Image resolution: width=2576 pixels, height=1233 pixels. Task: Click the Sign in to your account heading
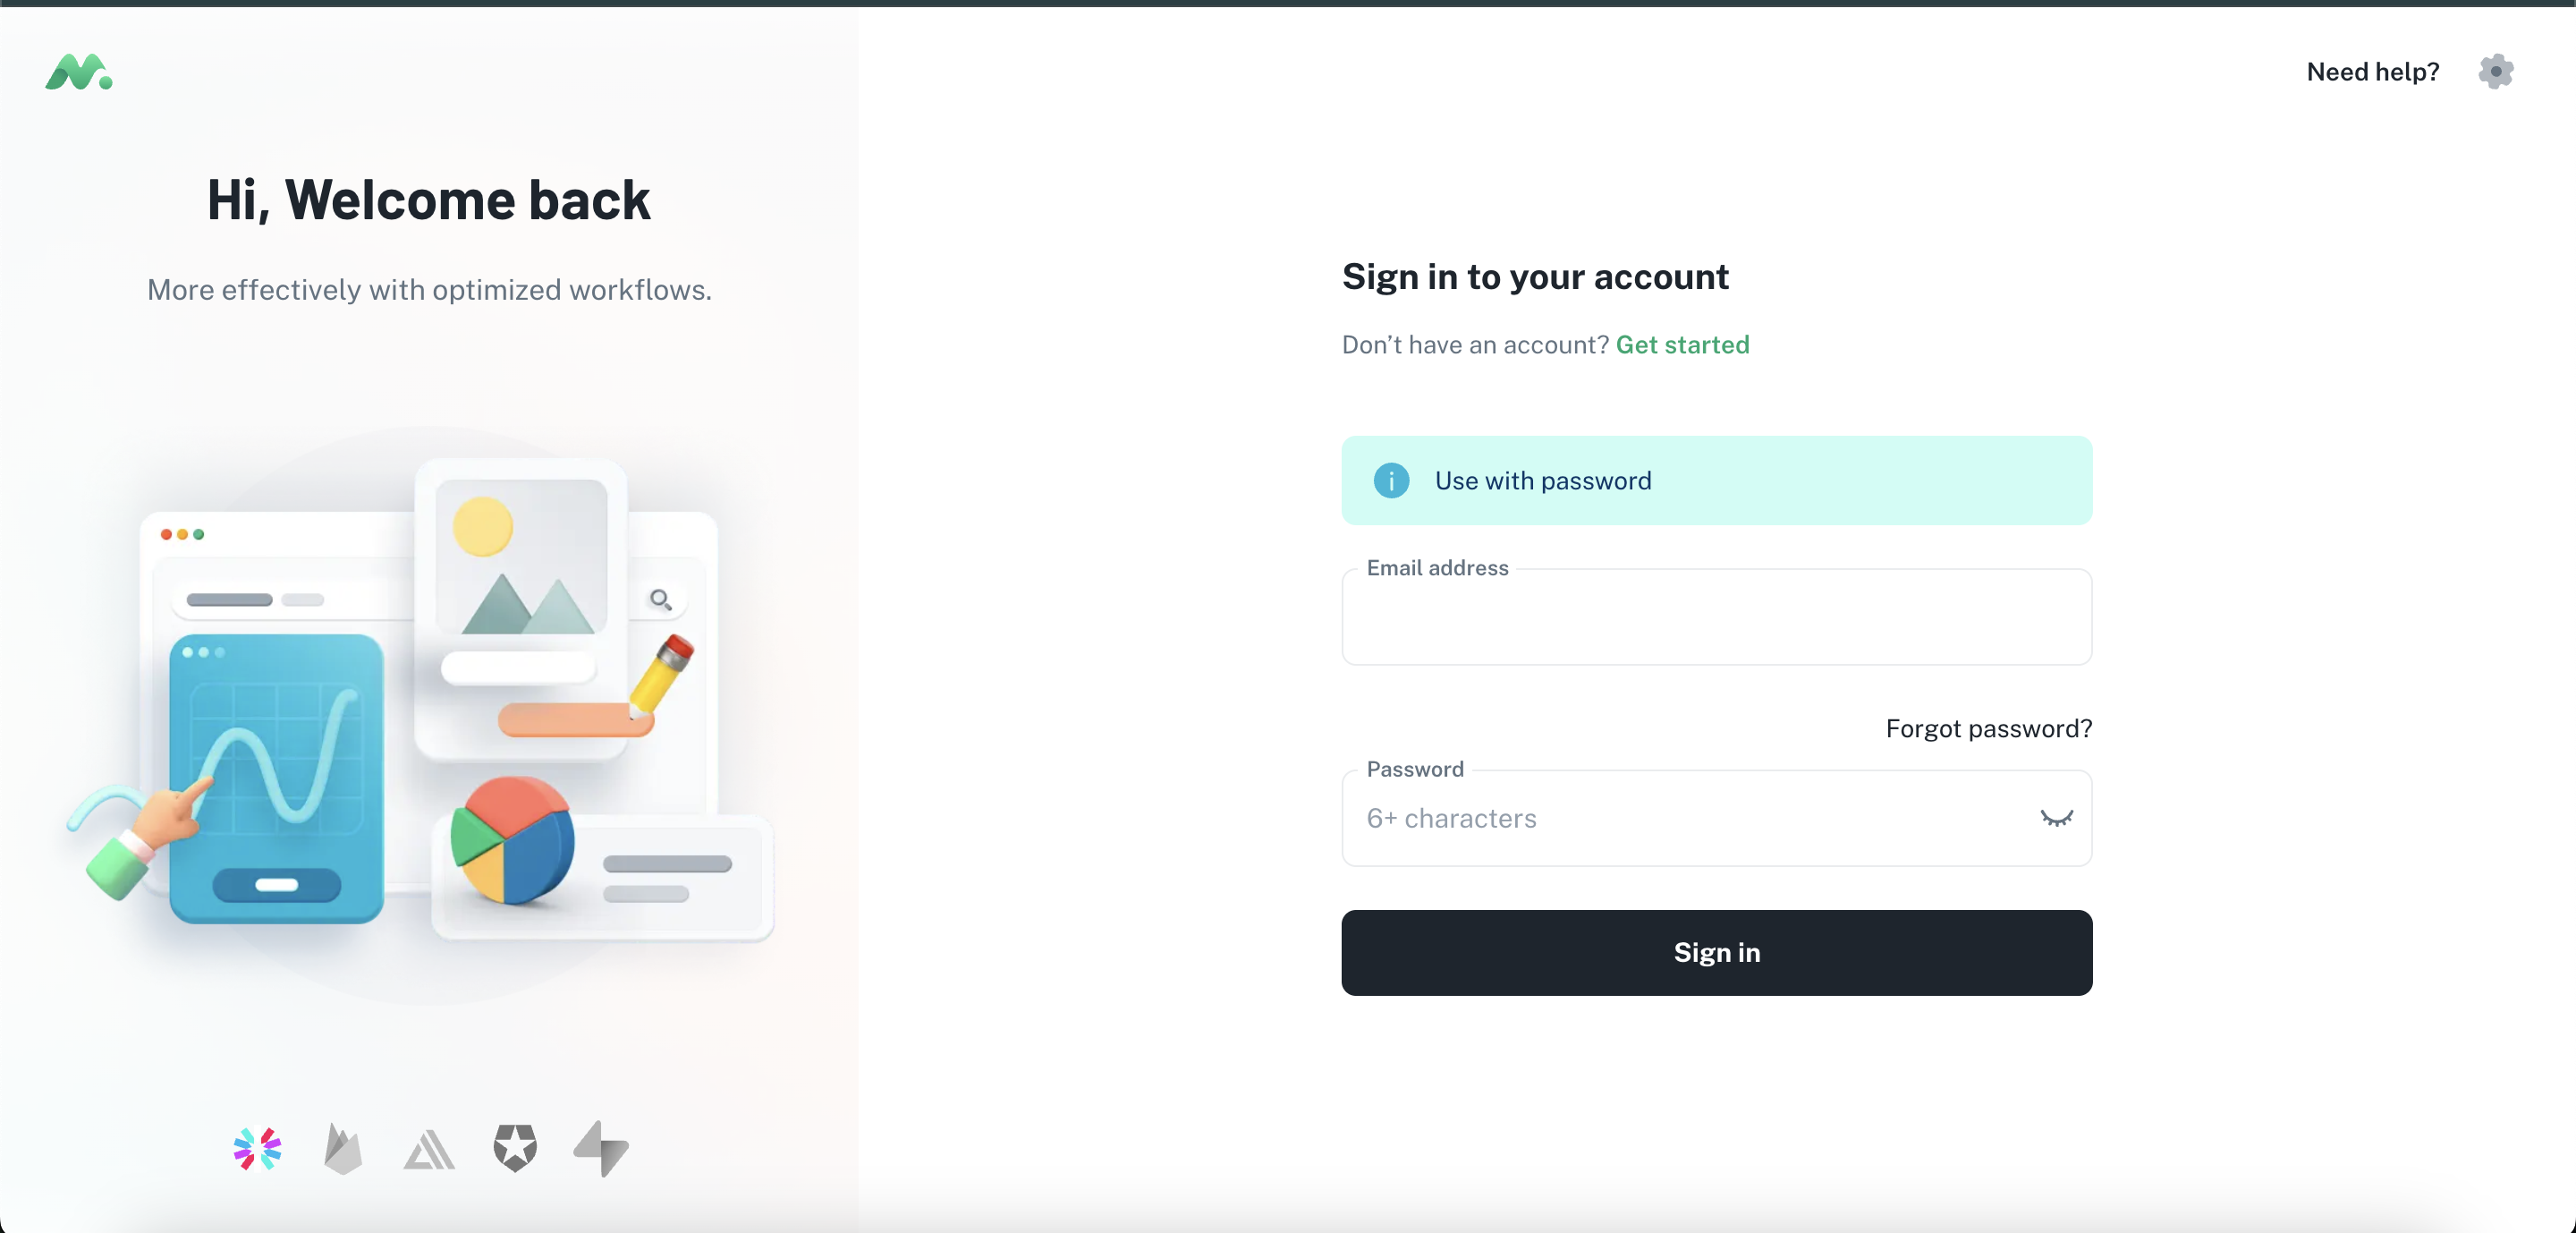pyautogui.click(x=1535, y=277)
